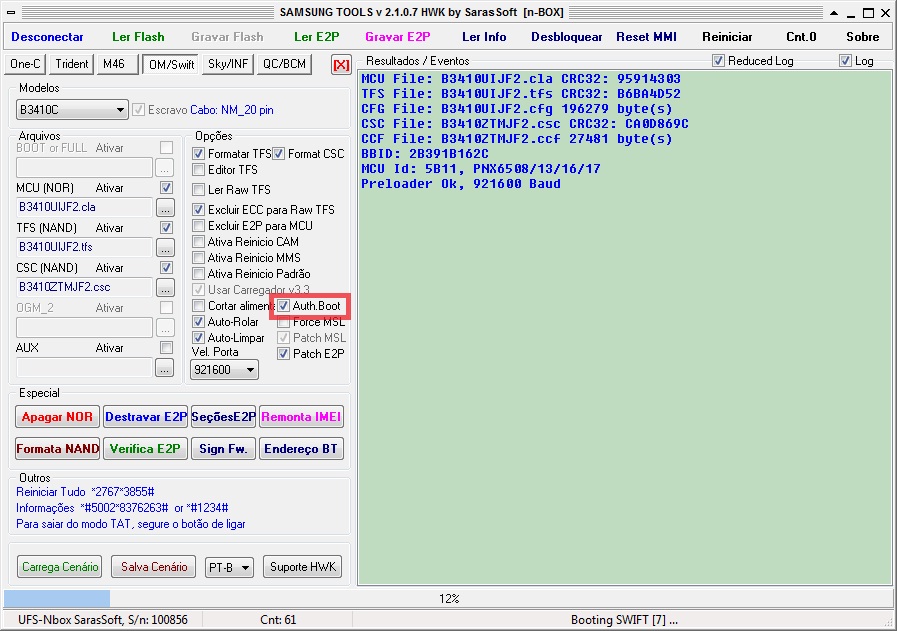
Task: Click the TFS file field B3410UIJF2.tfs
Action: tap(84, 247)
